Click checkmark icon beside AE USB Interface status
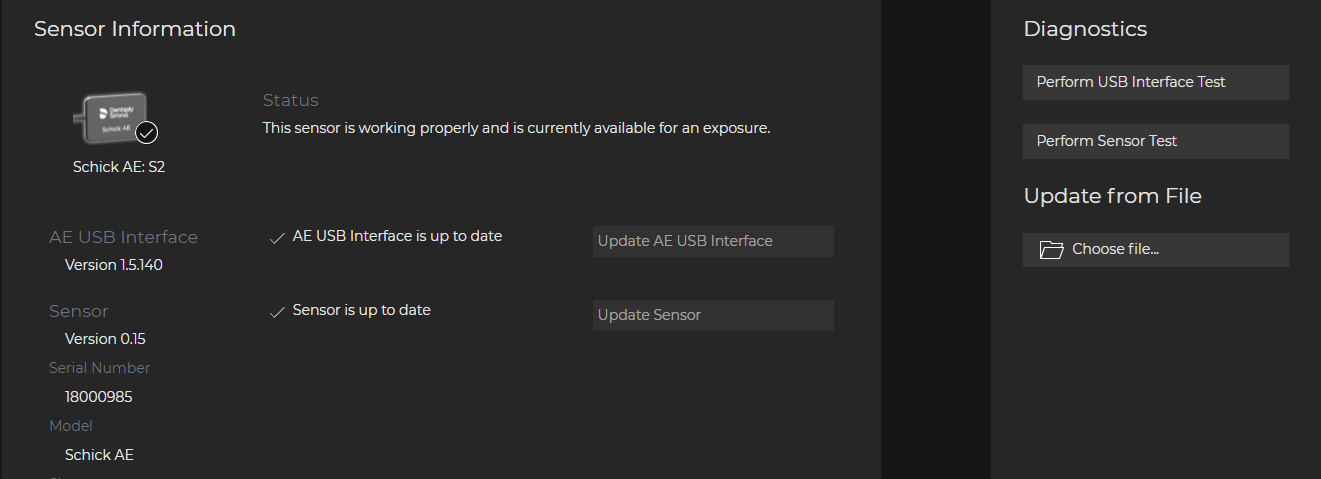The image size is (1321, 479). (277, 238)
